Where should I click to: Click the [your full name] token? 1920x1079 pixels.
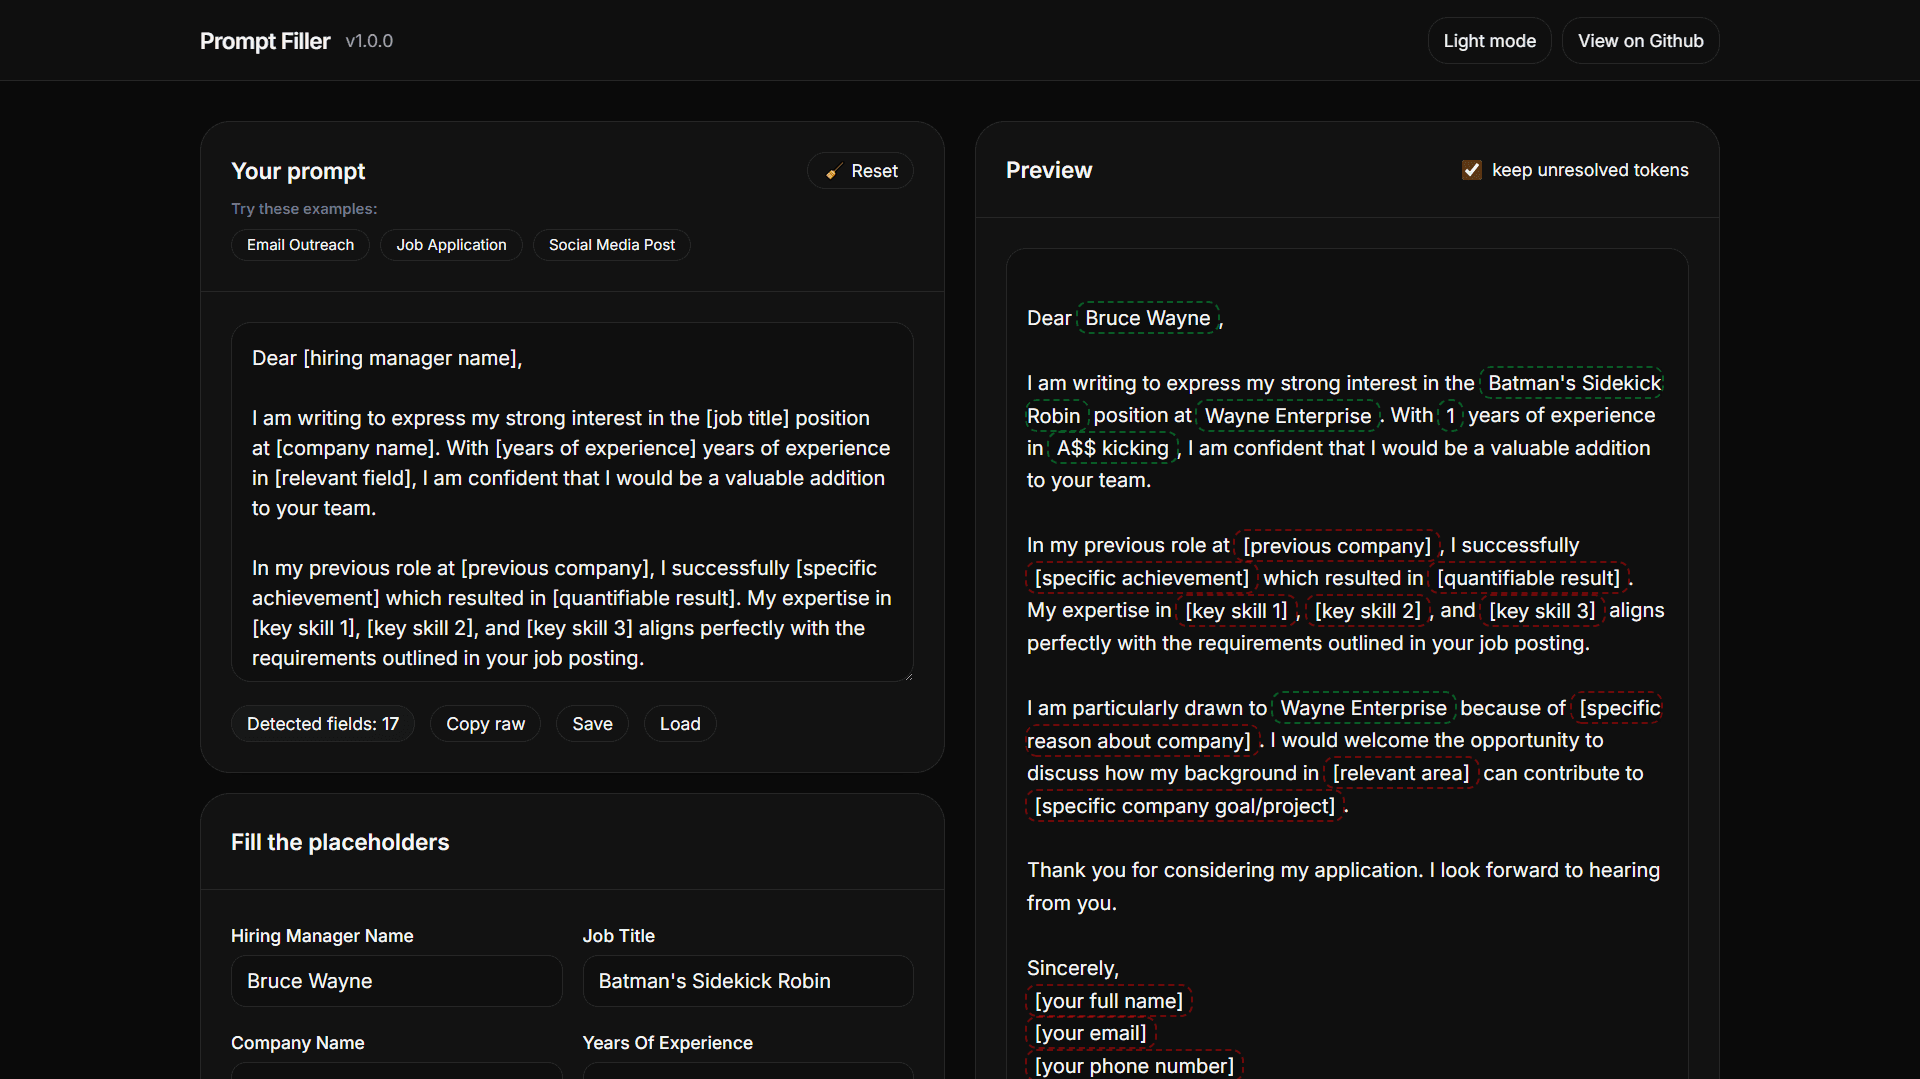[1109, 1001]
